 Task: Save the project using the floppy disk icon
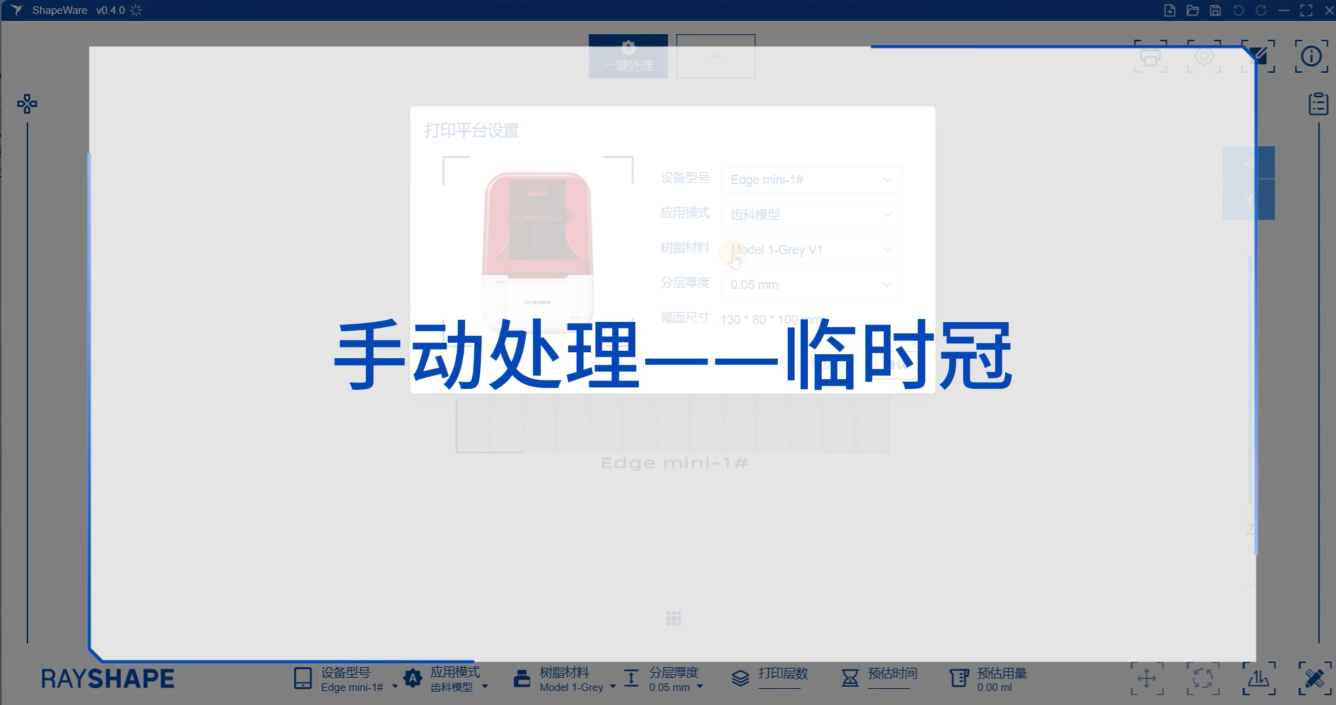click(x=1215, y=10)
